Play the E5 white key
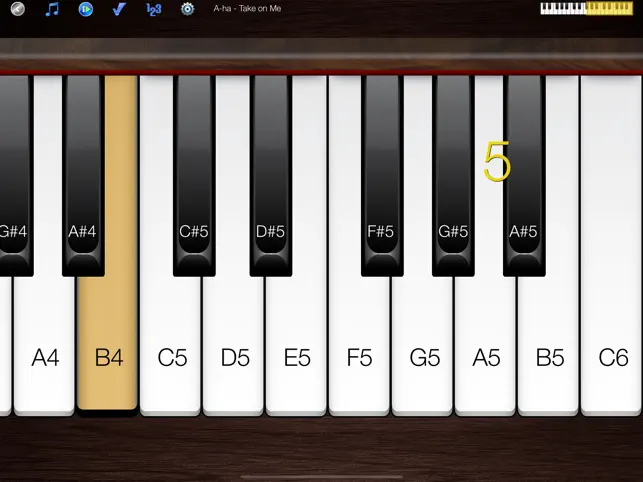The image size is (643, 482). point(296,345)
